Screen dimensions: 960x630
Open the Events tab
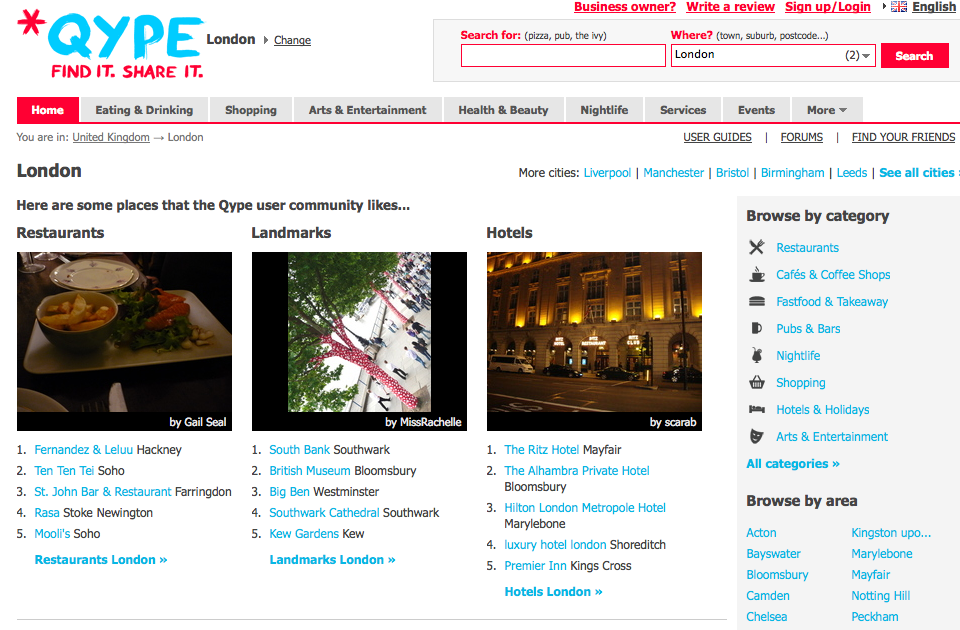click(756, 110)
